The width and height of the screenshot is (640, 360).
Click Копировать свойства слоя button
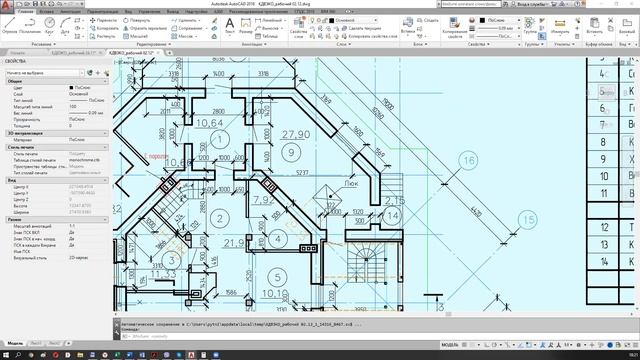coord(370,36)
